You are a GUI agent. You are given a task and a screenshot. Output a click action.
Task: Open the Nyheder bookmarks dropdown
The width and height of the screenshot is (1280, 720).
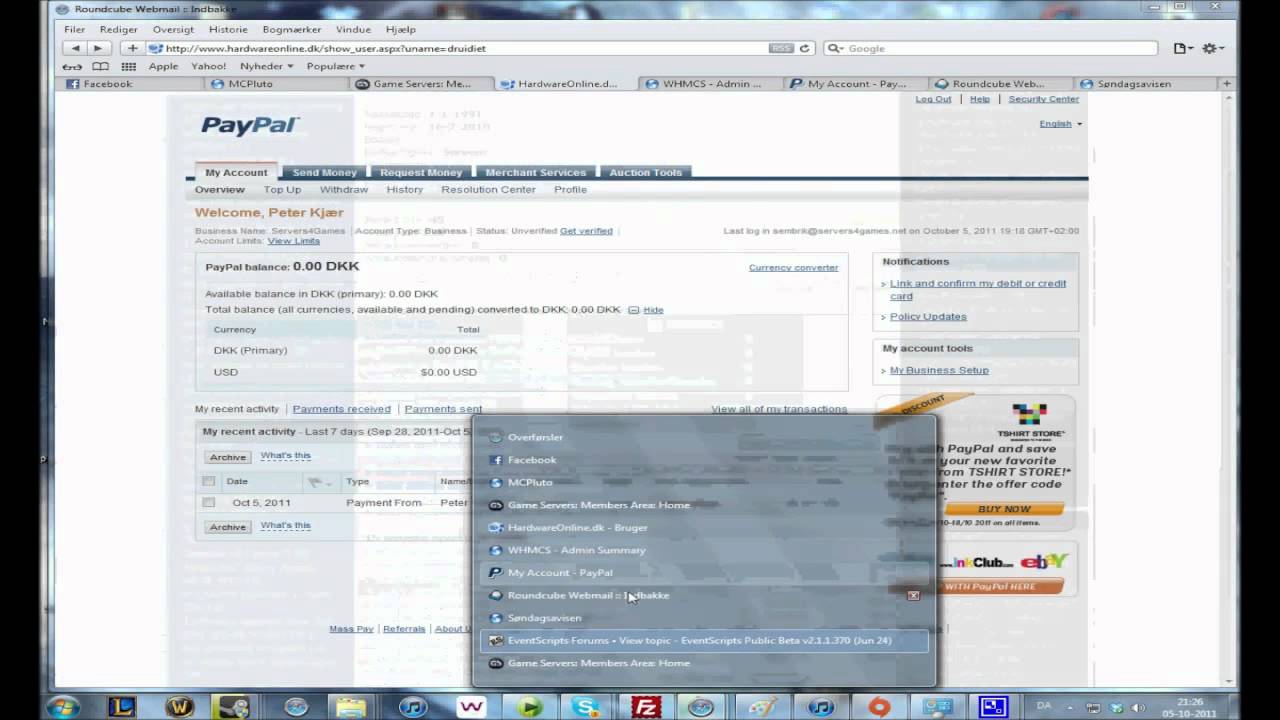(266, 66)
